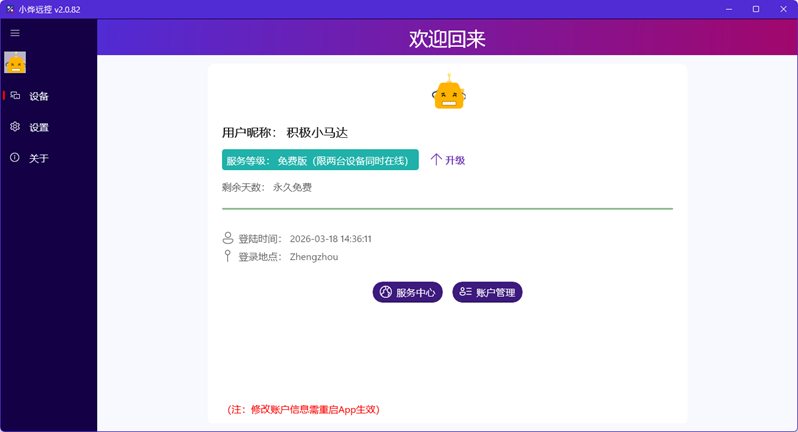Click the user avatar in the sidebar

click(15, 63)
